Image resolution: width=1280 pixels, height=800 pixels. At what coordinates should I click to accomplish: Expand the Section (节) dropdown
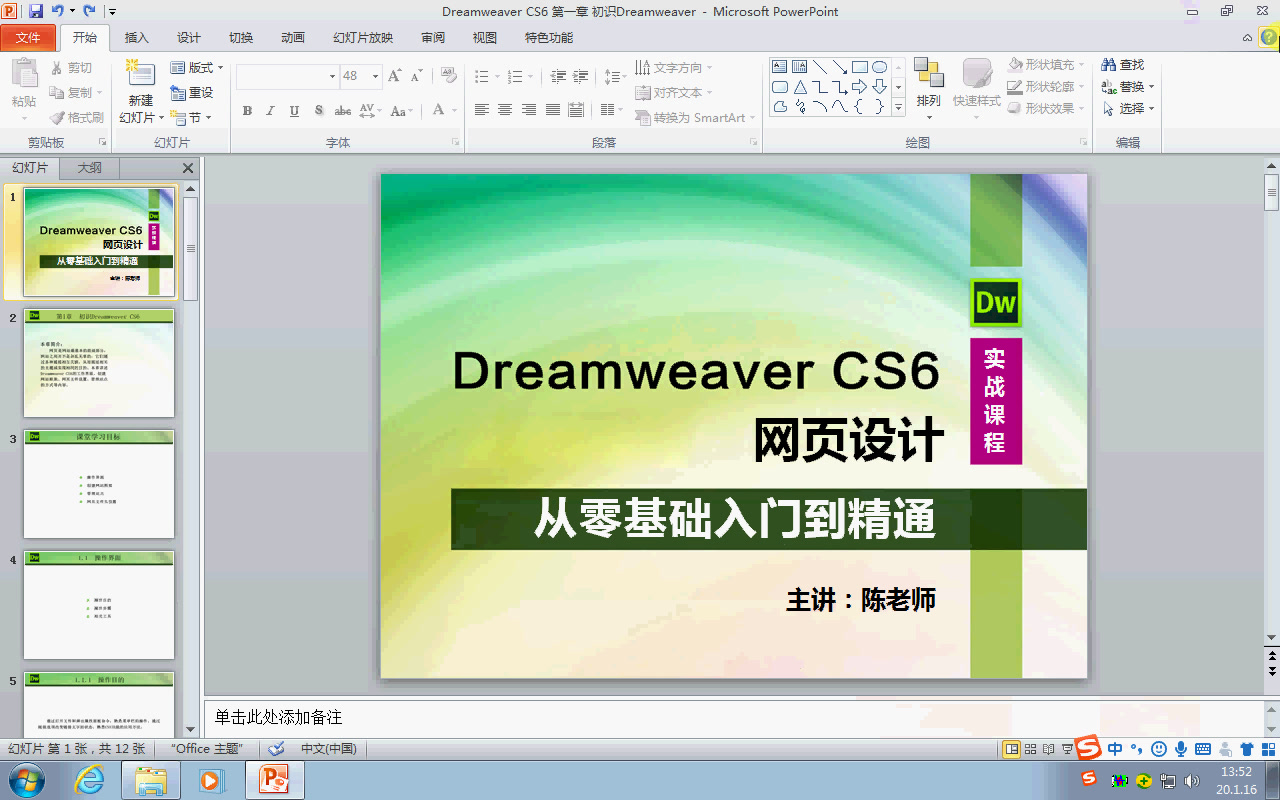pos(191,117)
